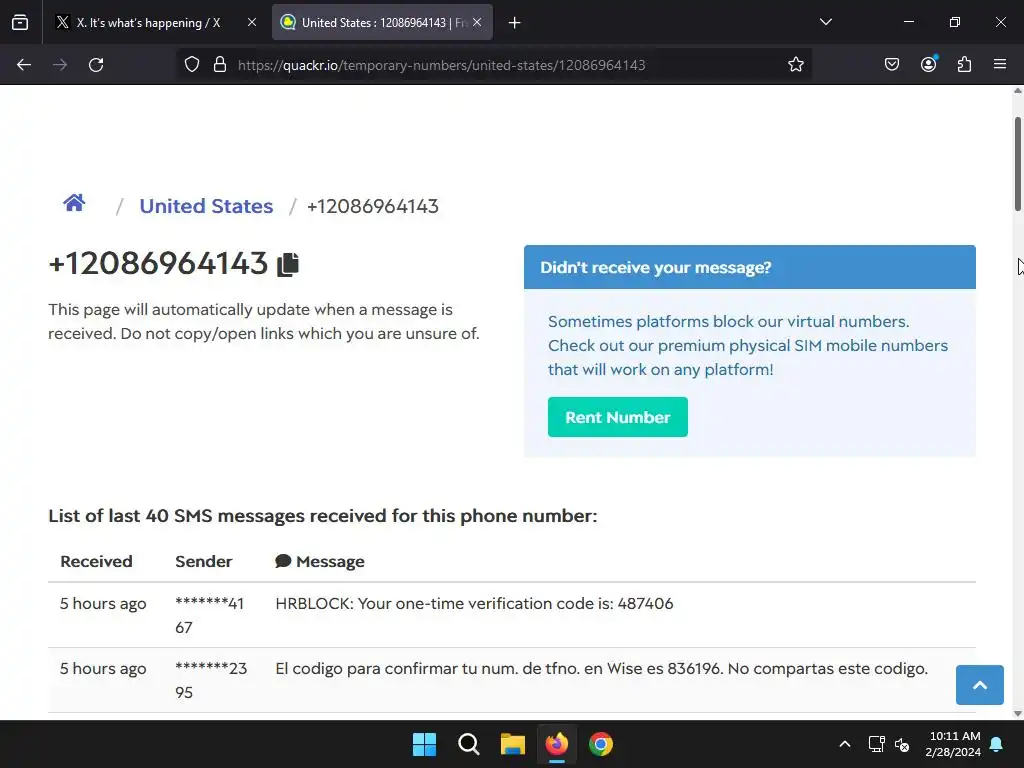The image size is (1024, 768).
Task: Save page to Pocket
Action: (x=892, y=65)
